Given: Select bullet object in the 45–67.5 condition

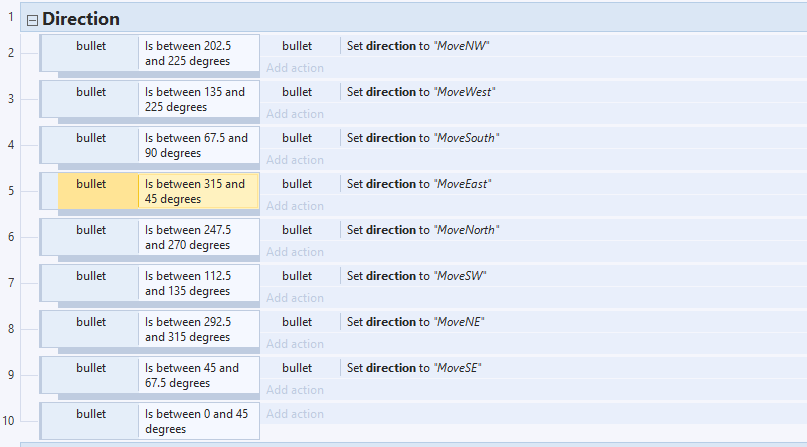Looking at the screenshot, I should (91, 368).
